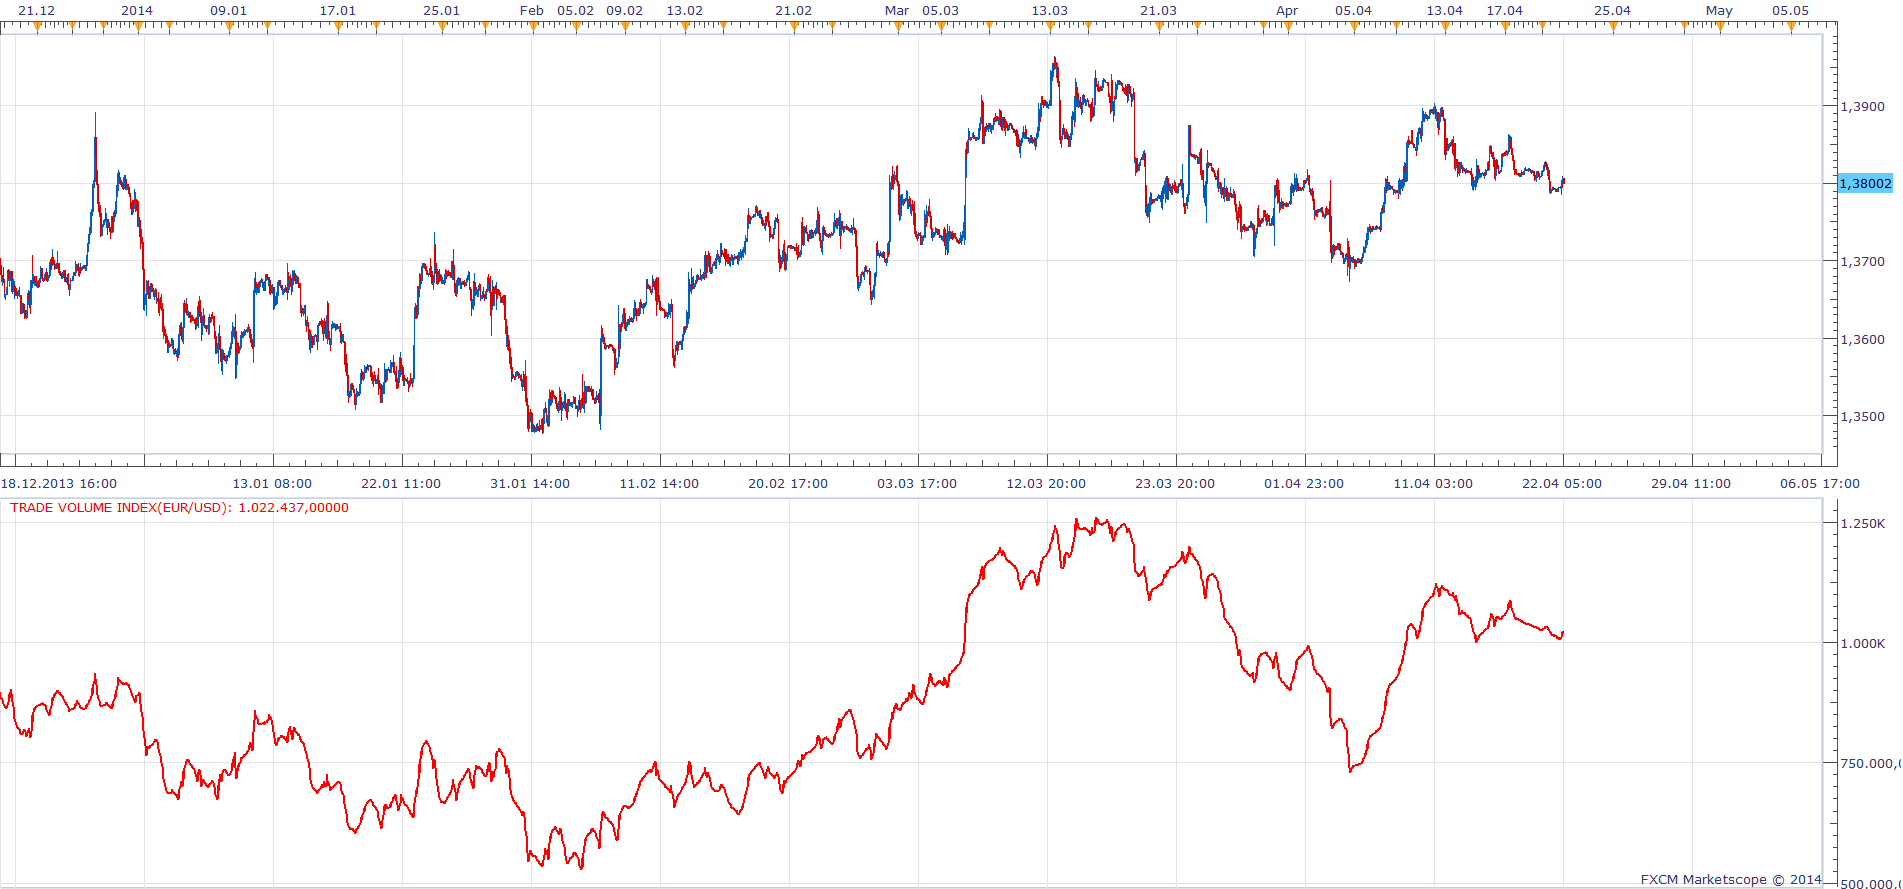Image resolution: width=1903 pixels, height=889 pixels.
Task: Click the orange marker under 21.02 date
Action: tap(794, 27)
